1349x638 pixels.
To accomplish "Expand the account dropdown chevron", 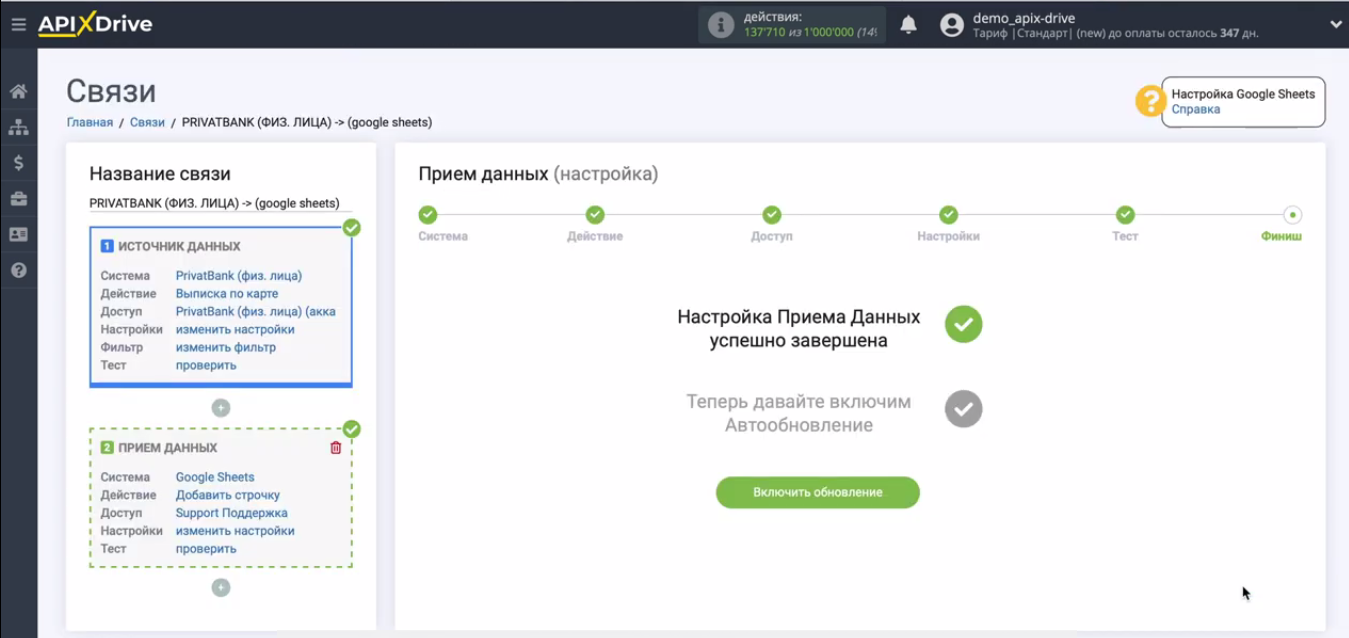I will point(1335,25).
